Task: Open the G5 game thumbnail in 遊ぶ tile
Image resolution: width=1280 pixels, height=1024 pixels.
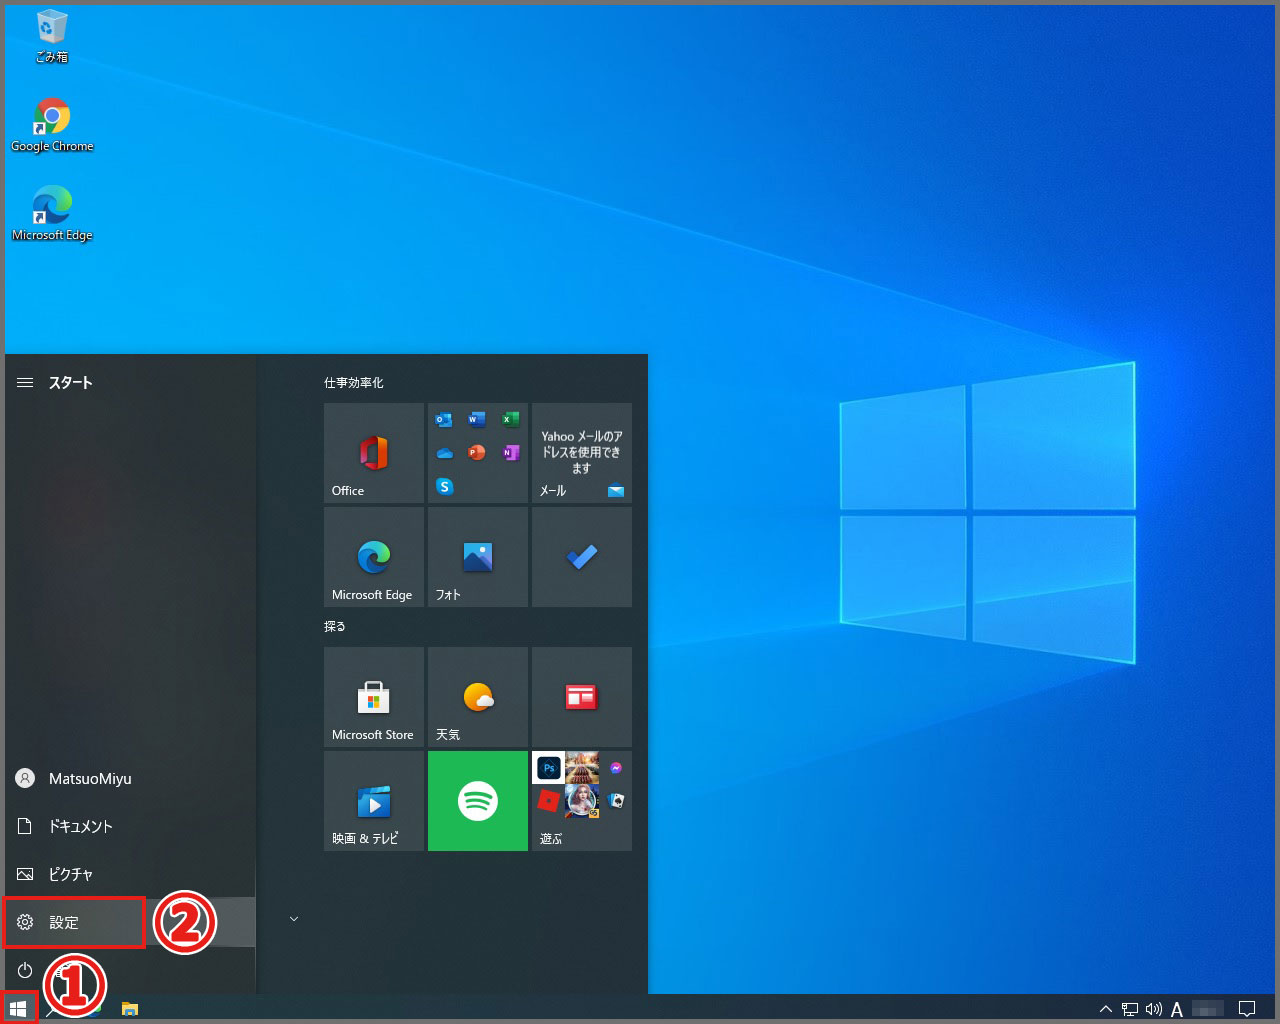Action: (x=582, y=800)
